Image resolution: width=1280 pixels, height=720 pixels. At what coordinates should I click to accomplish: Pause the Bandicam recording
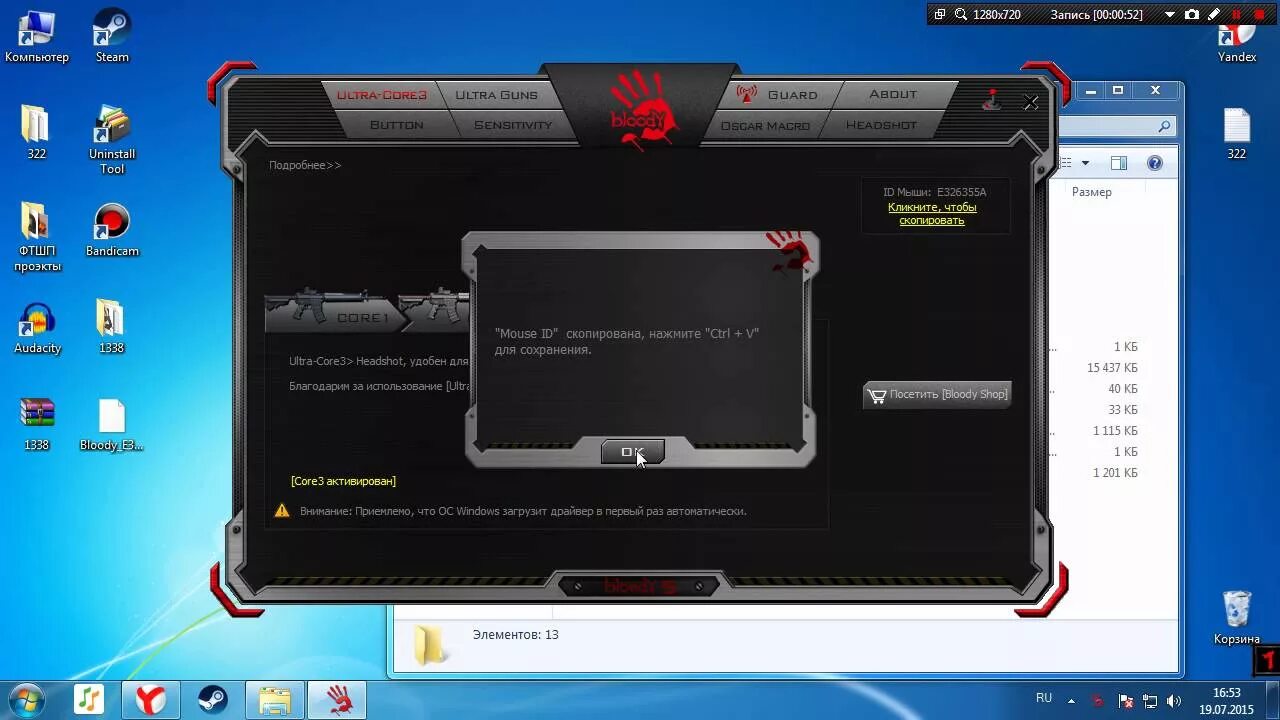click(1238, 14)
